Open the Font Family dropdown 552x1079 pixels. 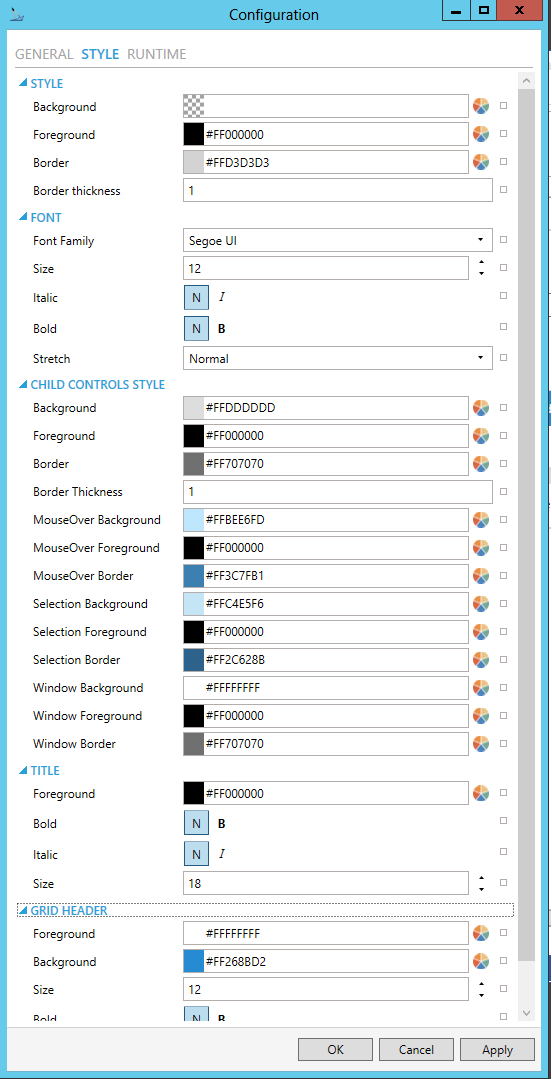[338, 241]
